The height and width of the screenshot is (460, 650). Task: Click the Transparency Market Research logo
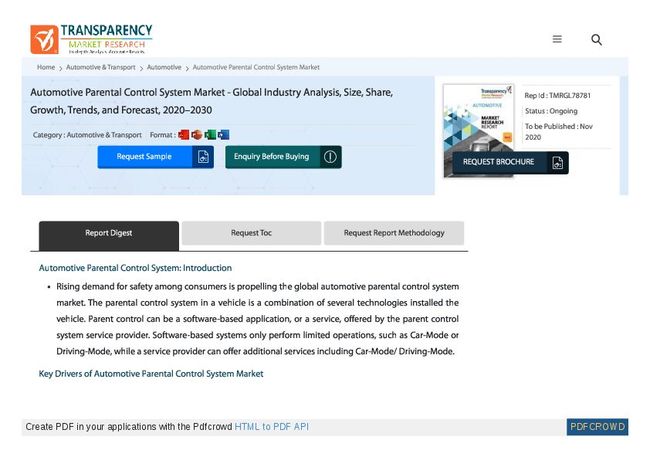pyautogui.click(x=91, y=39)
